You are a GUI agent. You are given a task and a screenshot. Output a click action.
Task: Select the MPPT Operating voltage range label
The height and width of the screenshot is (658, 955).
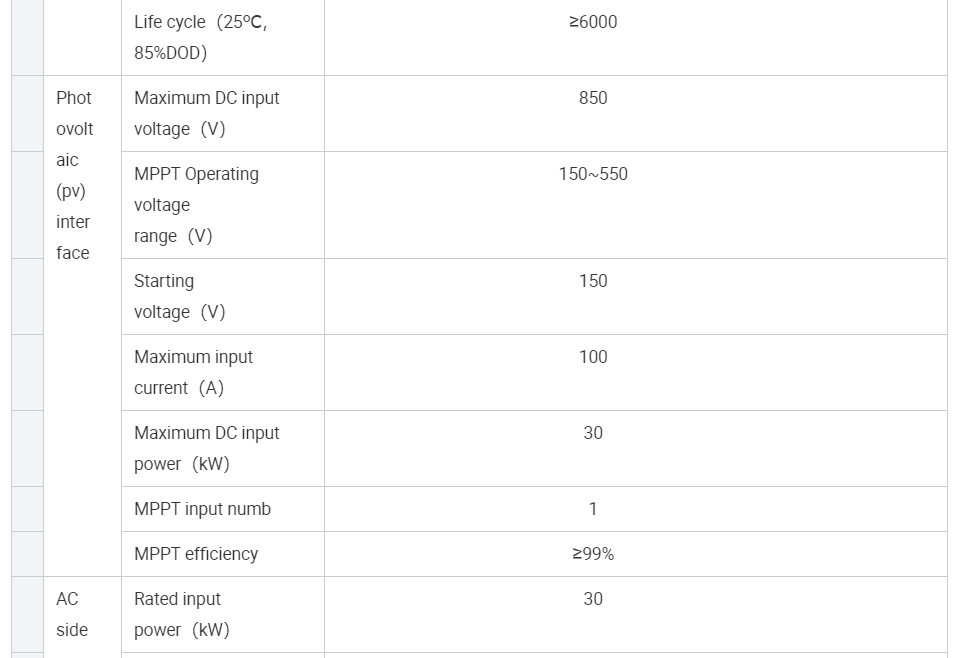[197, 205]
